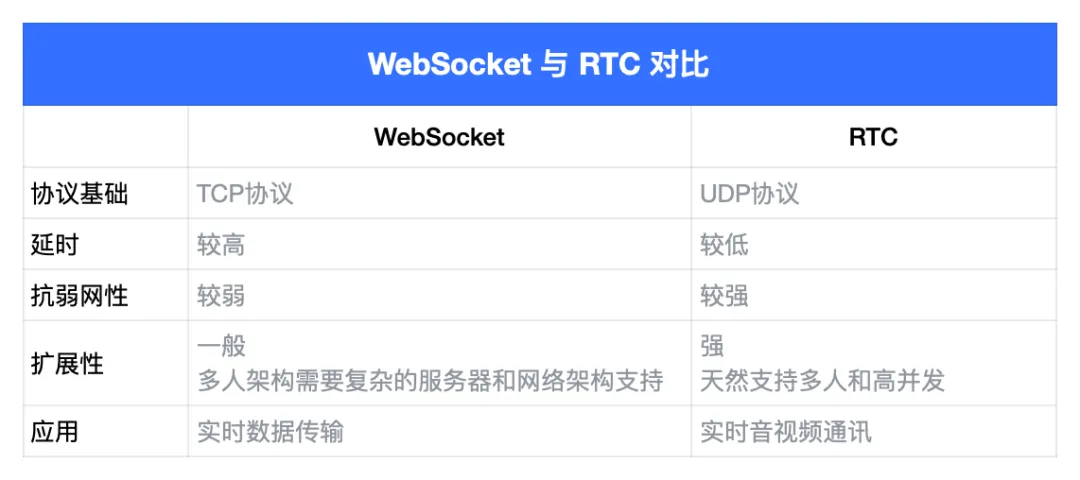Select the 抗弱网性 row label

80,296
